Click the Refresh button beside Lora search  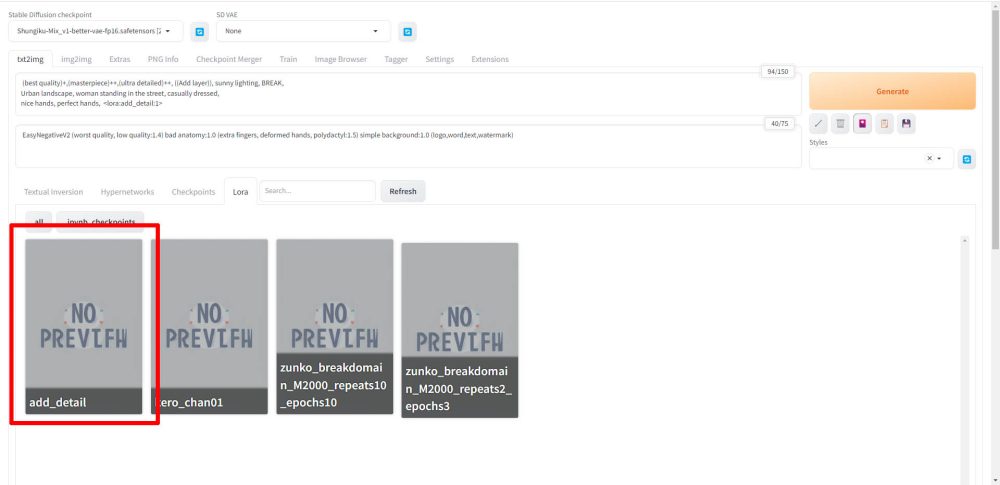coord(403,191)
